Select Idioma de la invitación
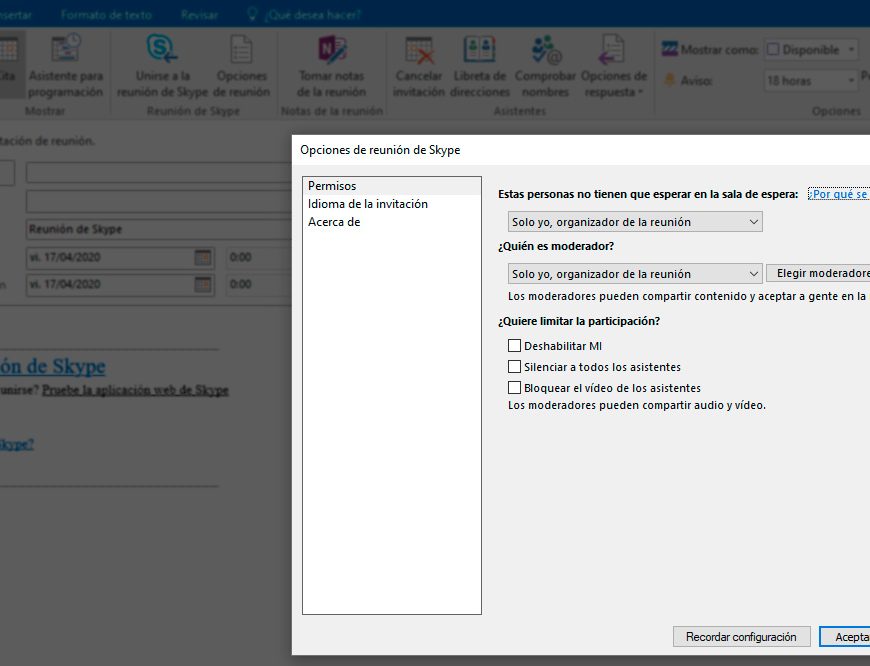The height and width of the screenshot is (666, 870). click(392, 204)
